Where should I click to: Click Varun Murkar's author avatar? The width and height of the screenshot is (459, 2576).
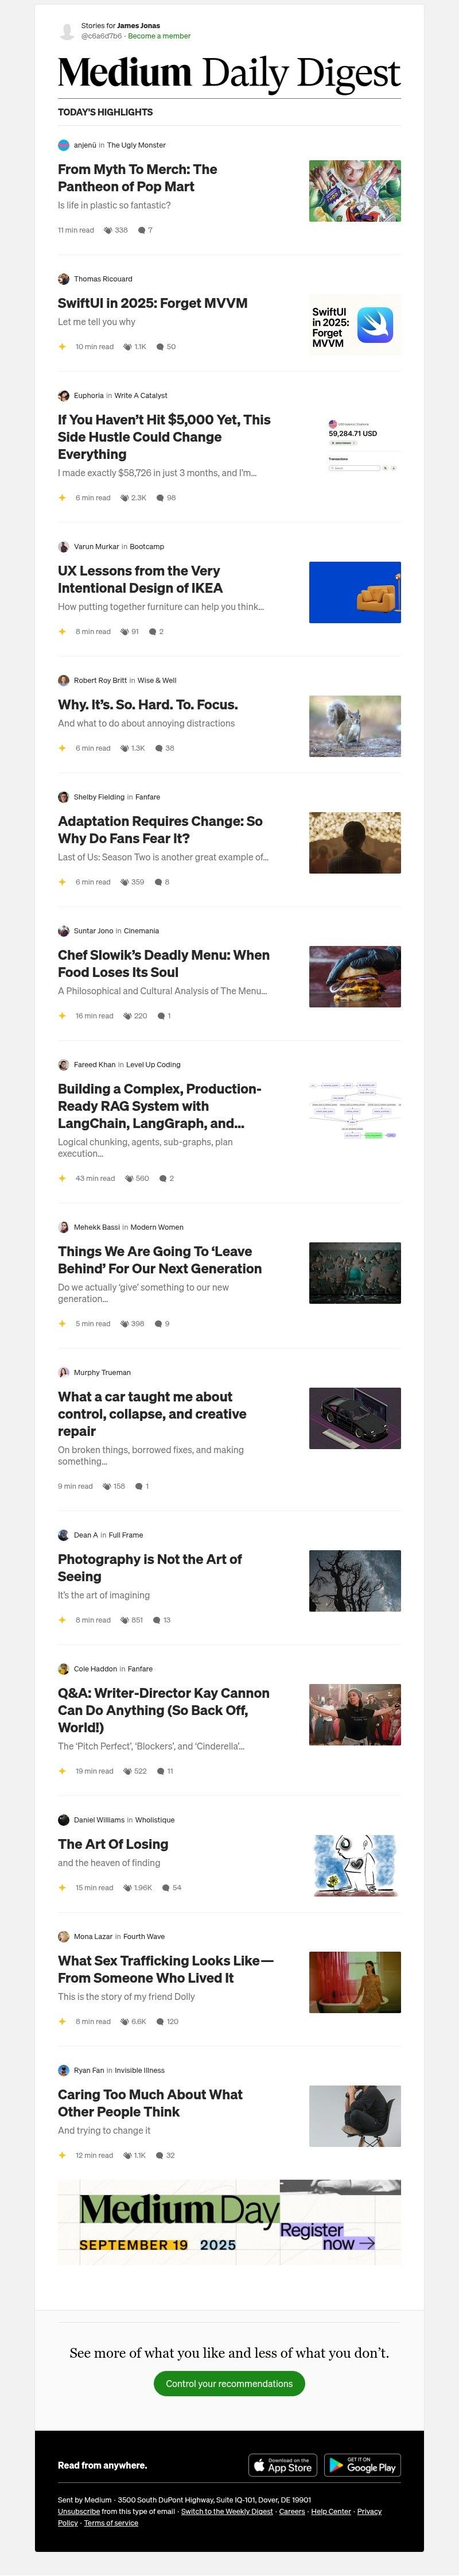point(63,547)
